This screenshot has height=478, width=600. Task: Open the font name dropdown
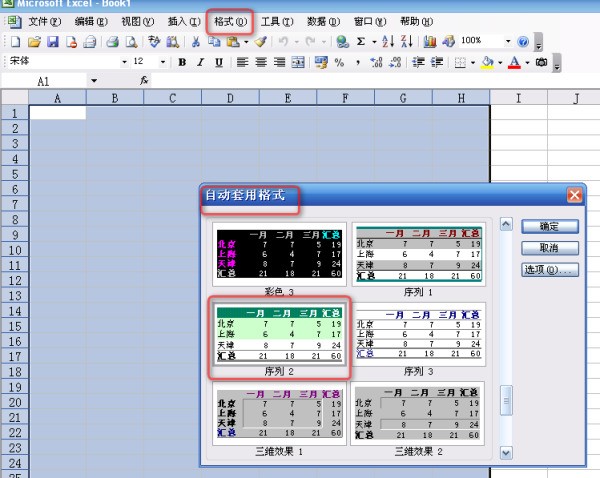(x=124, y=62)
